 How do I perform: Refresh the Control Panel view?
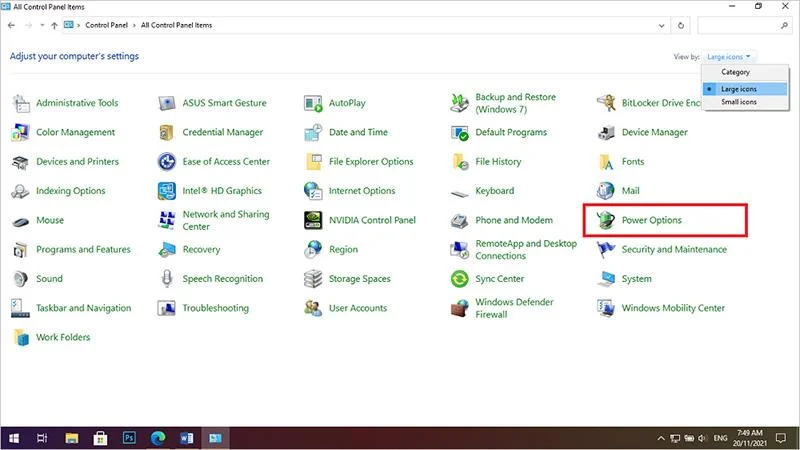681,26
